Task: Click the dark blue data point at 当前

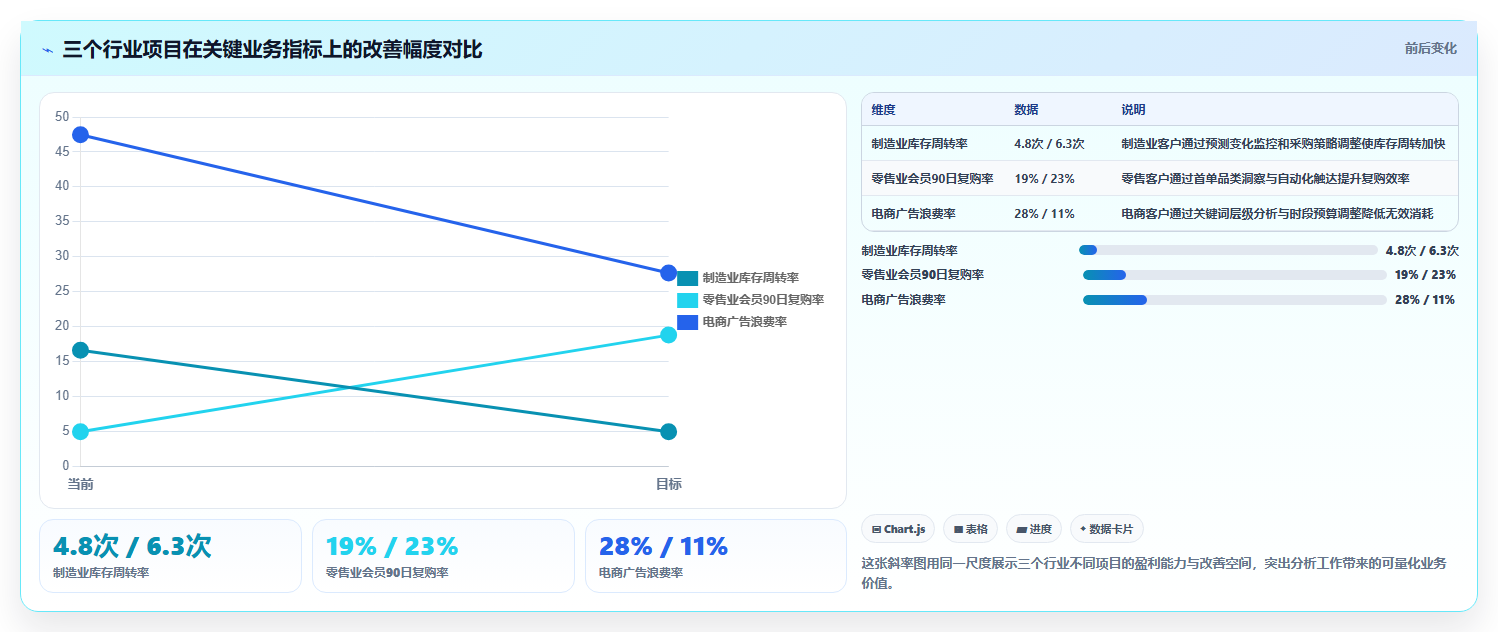Action: pyautogui.click(x=80, y=134)
